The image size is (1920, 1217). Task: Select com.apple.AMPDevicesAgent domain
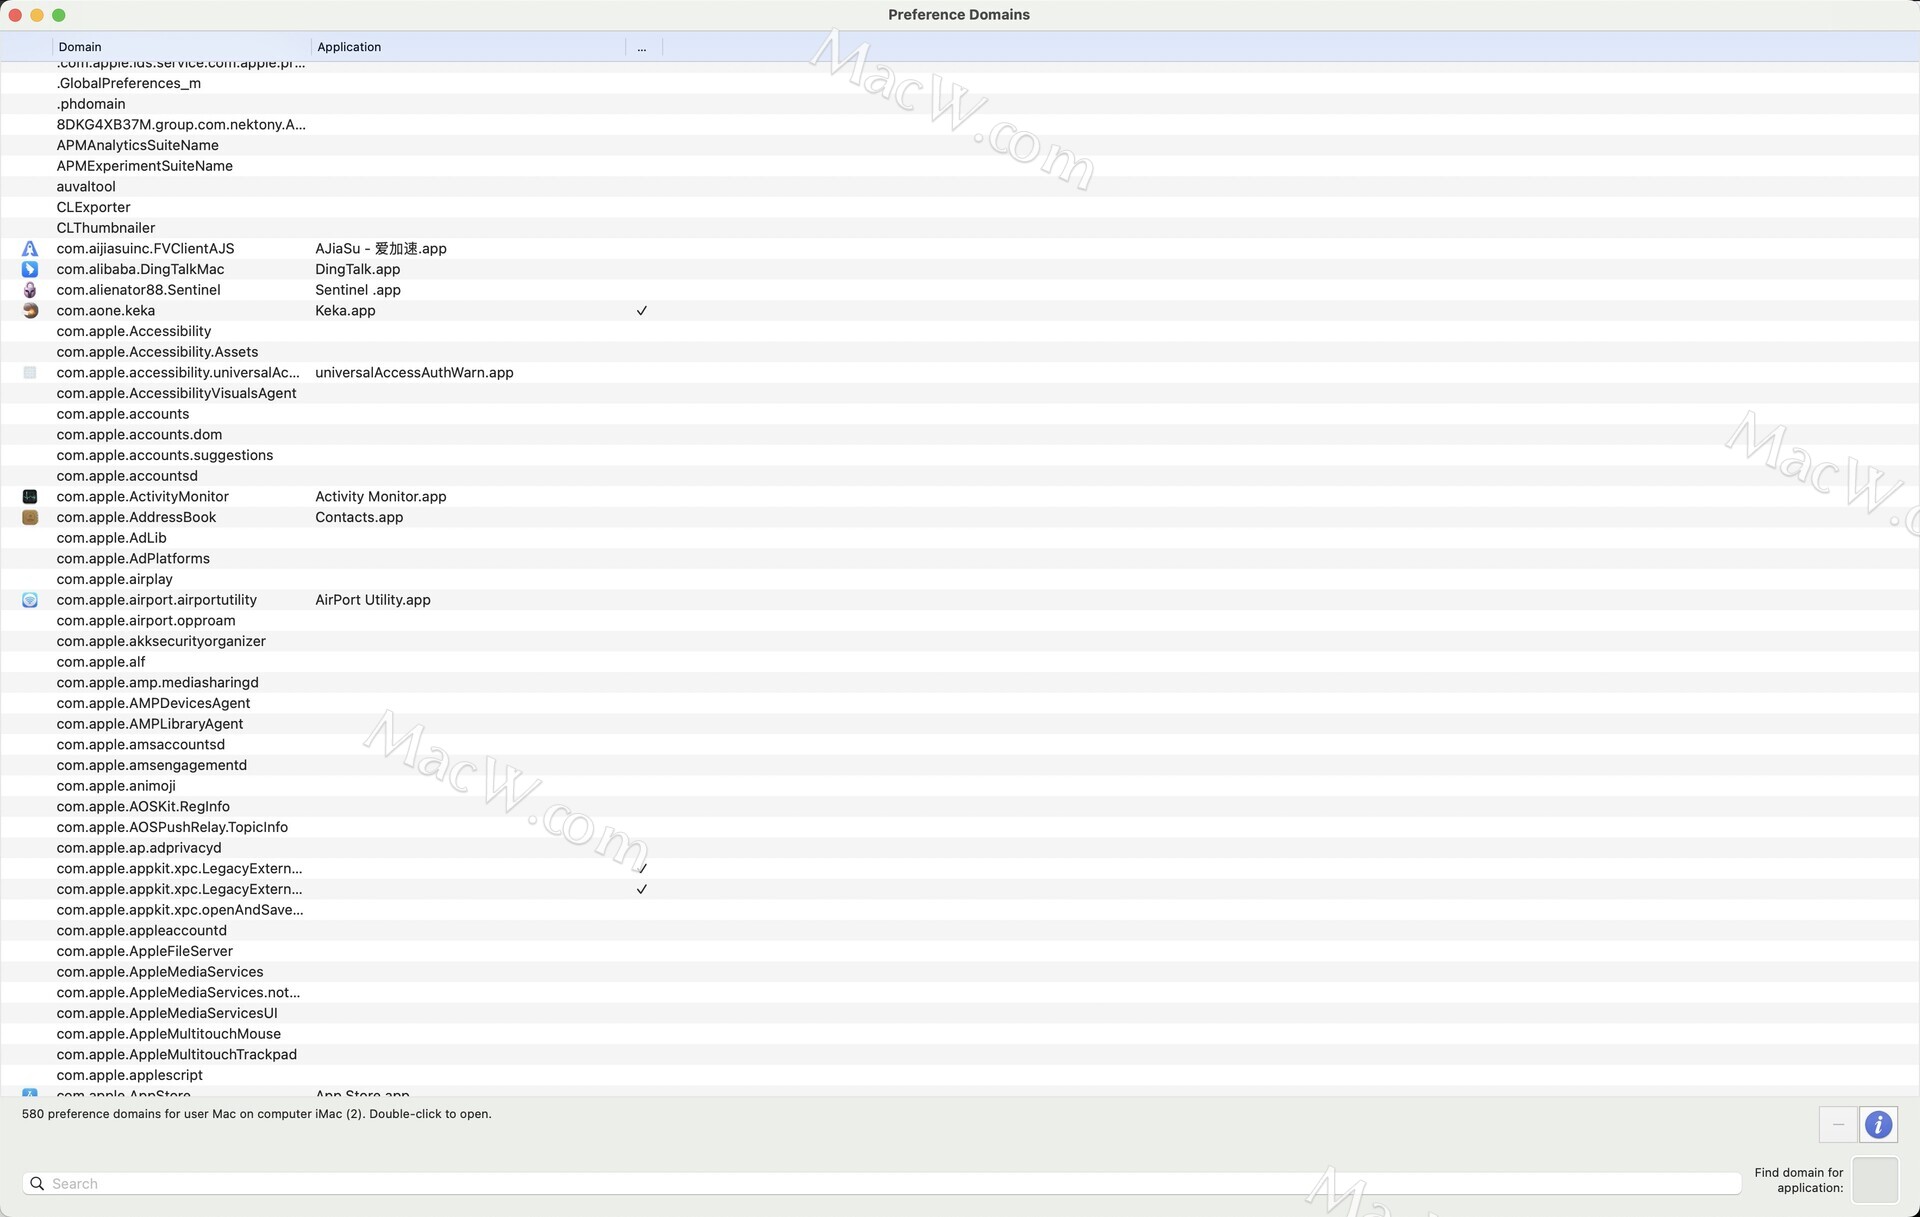153,703
